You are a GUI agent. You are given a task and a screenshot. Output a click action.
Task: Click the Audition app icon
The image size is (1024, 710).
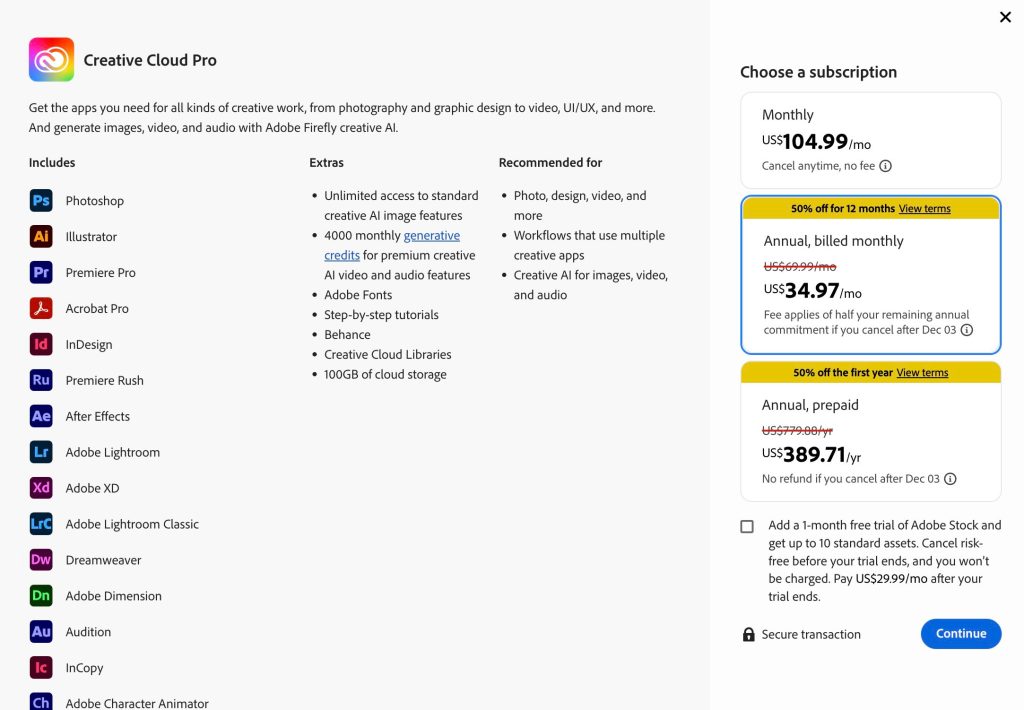point(41,633)
